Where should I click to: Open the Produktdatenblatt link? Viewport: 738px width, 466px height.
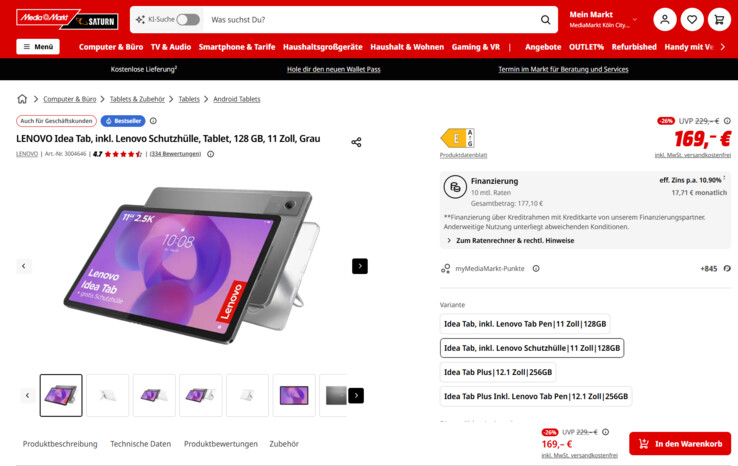(464, 155)
